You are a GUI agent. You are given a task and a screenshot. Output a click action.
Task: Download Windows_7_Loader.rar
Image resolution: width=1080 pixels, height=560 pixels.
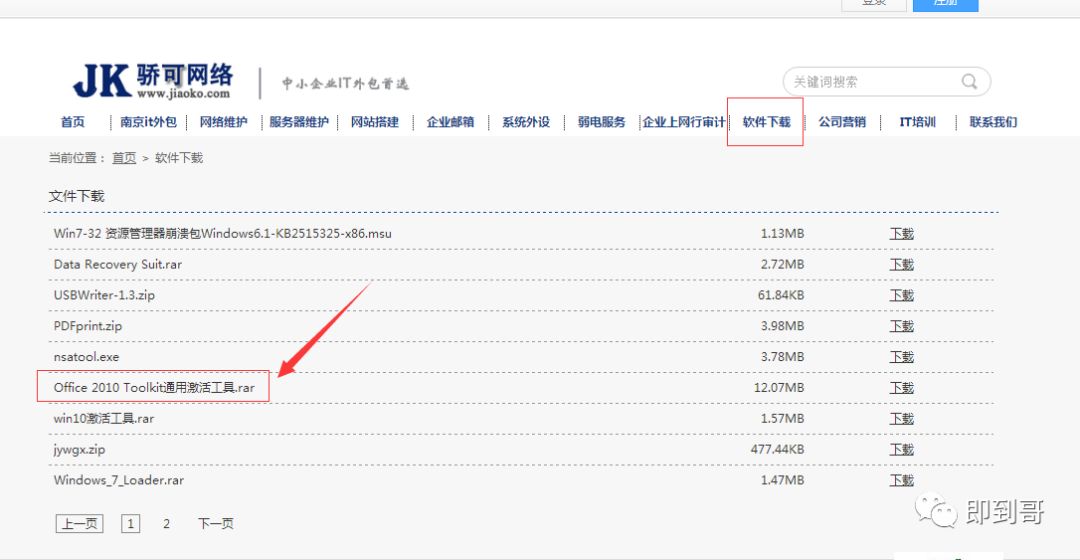pyautogui.click(x=901, y=480)
